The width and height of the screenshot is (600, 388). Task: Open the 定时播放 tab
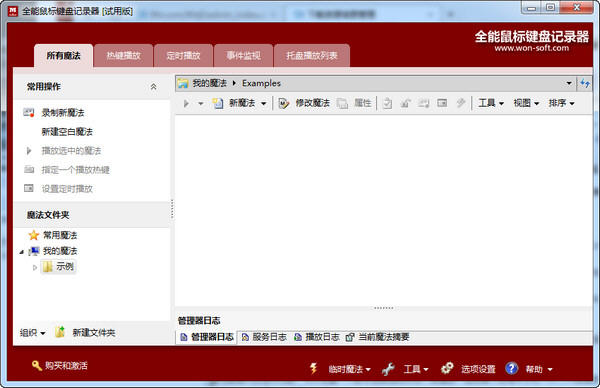(183, 56)
